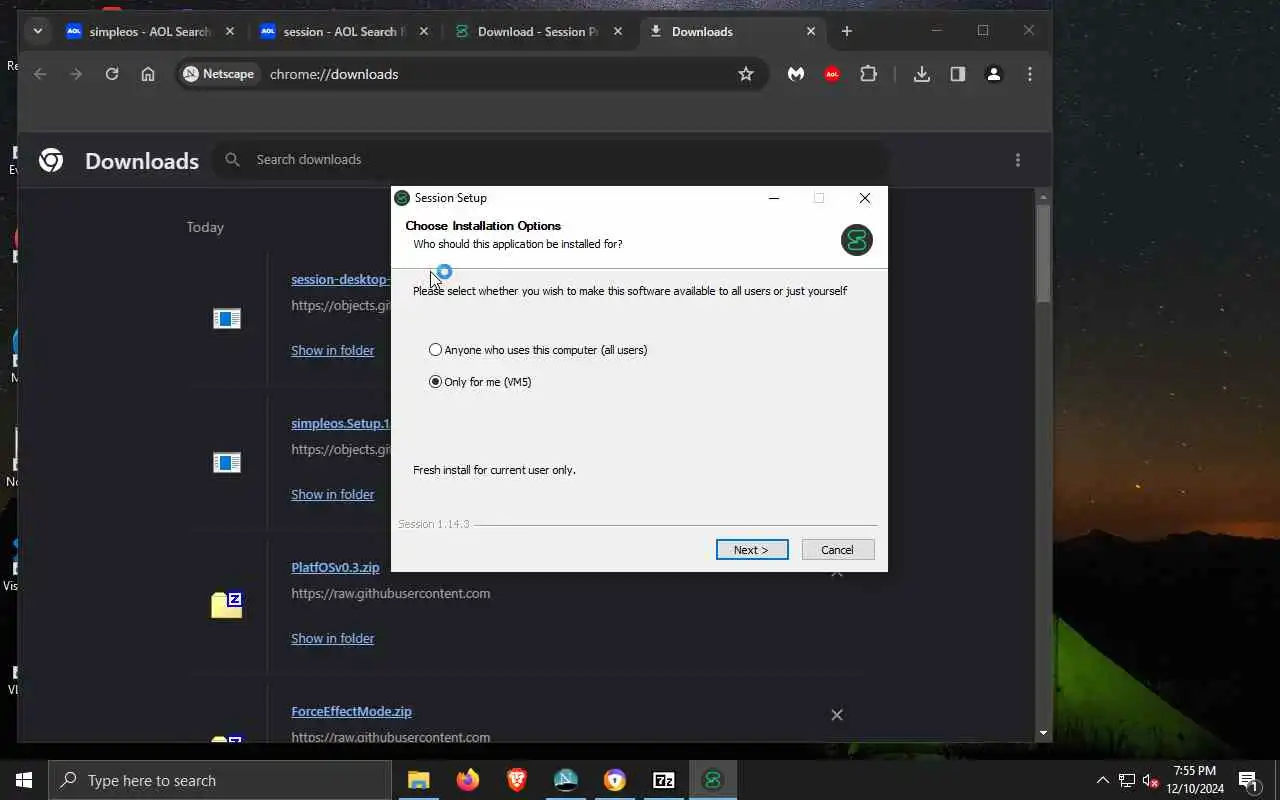Reload the downloads page
The width and height of the screenshot is (1280, 800).
coord(112,74)
